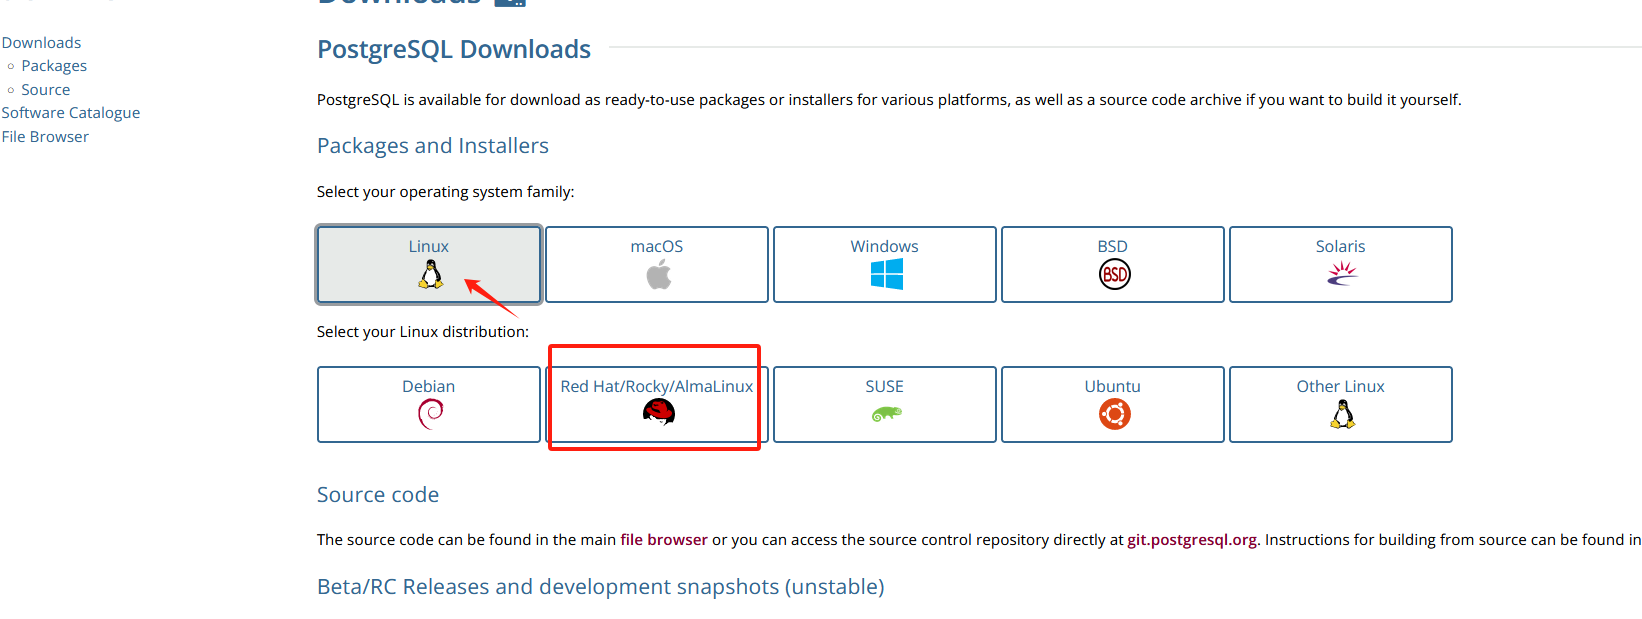This screenshot has width=1642, height=619.
Task: Click the Source code heading
Action: tap(378, 495)
